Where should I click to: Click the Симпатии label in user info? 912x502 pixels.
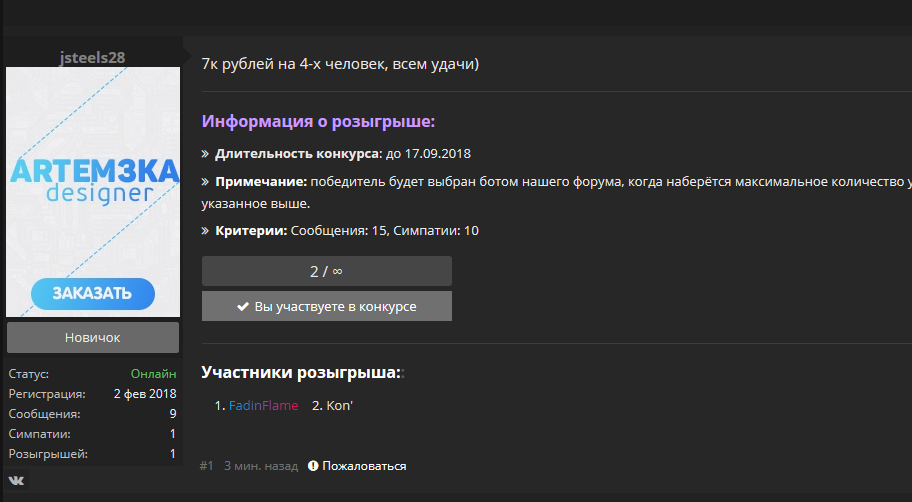(x=40, y=434)
